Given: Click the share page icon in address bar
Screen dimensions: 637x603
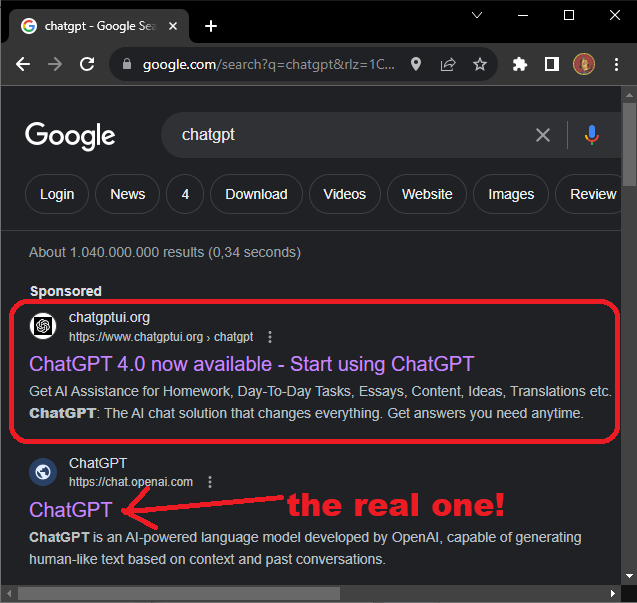Looking at the screenshot, I should pos(448,64).
